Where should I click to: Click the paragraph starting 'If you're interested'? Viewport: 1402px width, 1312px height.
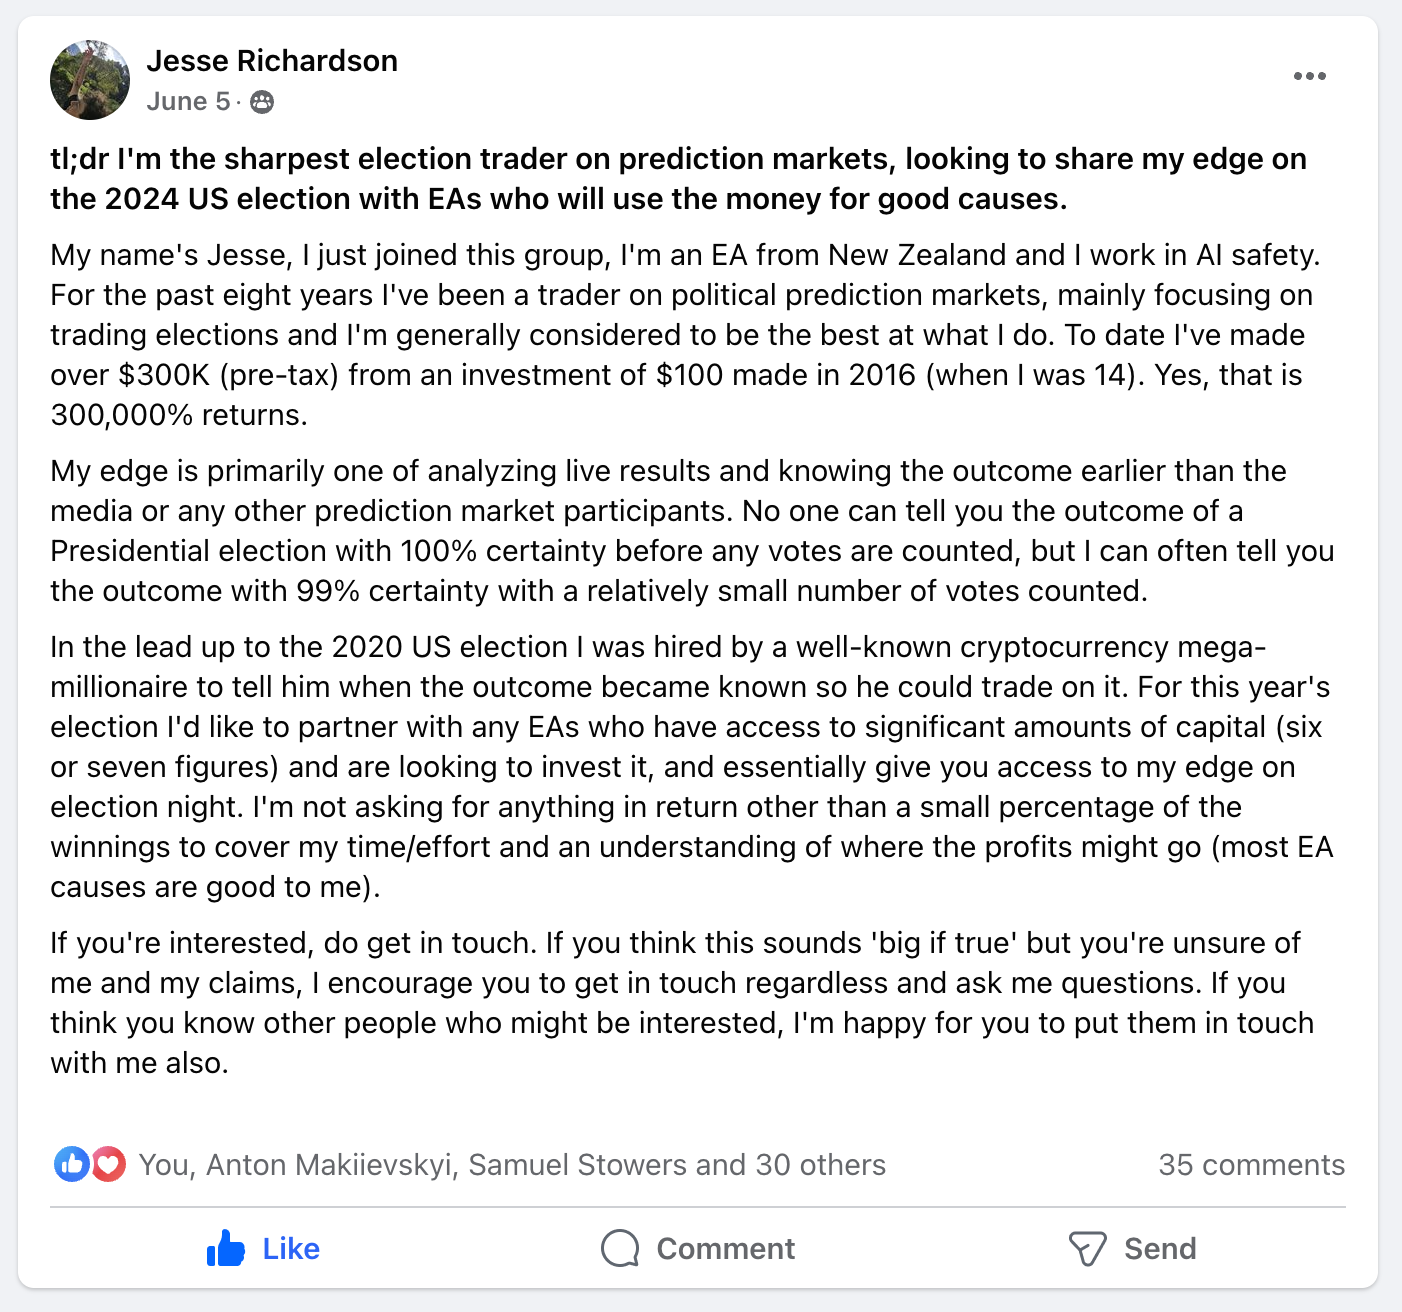tap(682, 1003)
